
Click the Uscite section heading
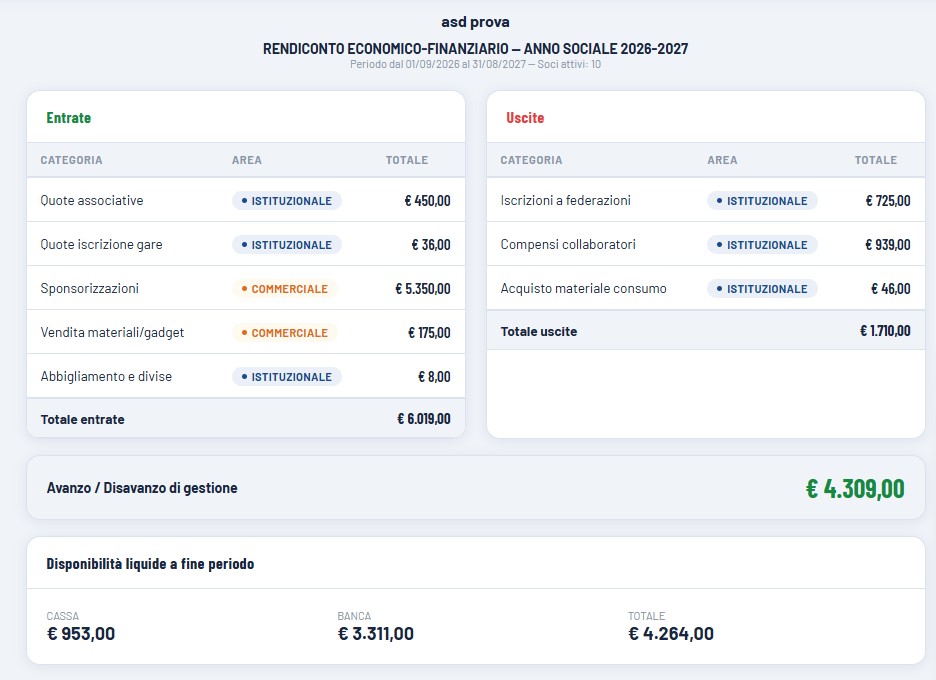[525, 118]
